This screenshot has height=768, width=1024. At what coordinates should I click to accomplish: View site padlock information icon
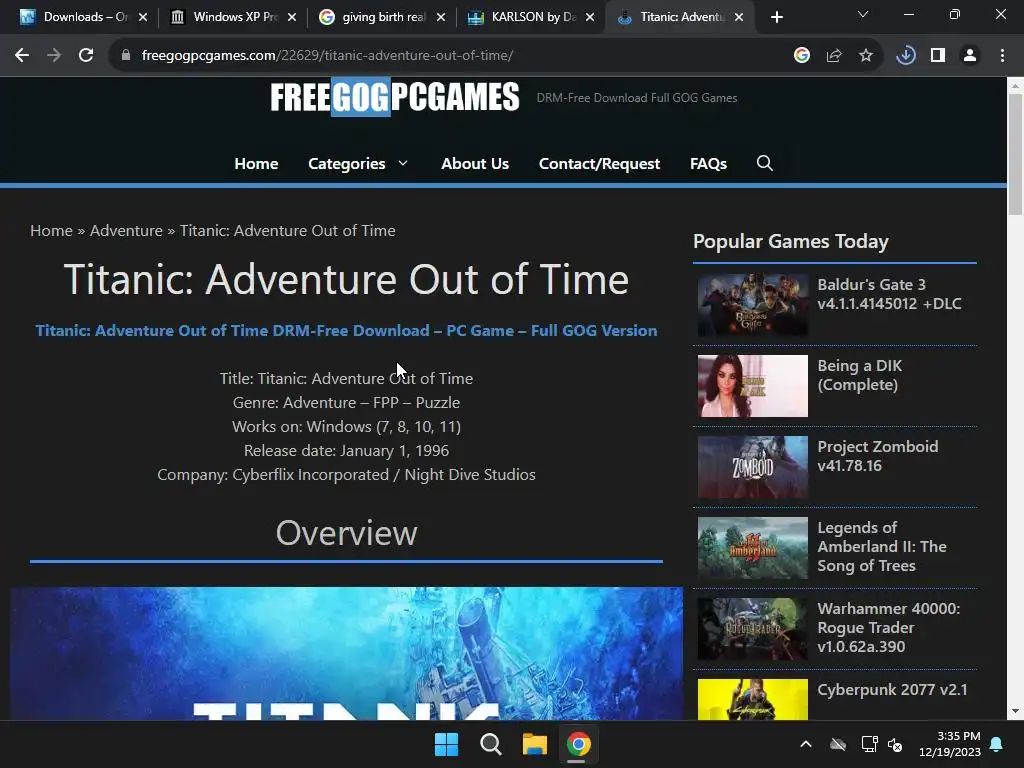[x=126, y=56]
